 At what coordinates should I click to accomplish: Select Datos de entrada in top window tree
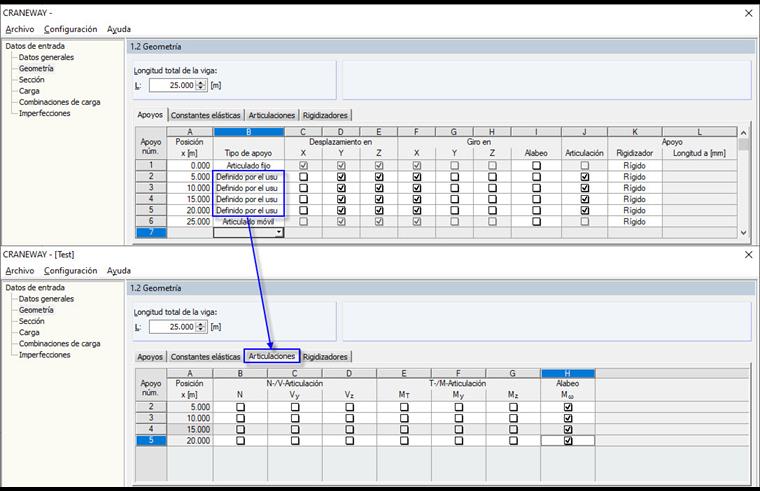35,46
